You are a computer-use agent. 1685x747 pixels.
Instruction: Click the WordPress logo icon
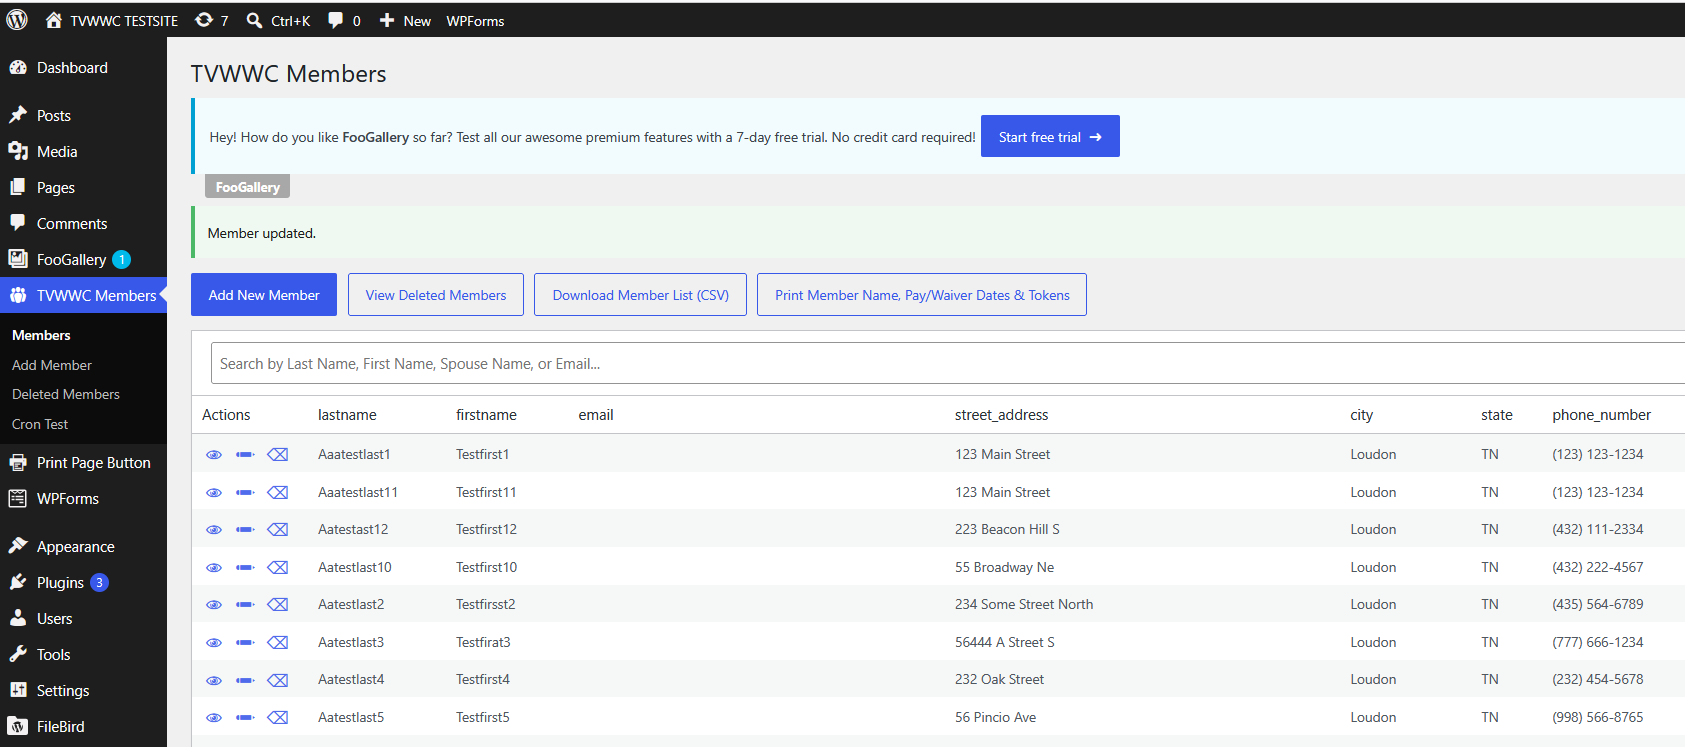tap(17, 20)
